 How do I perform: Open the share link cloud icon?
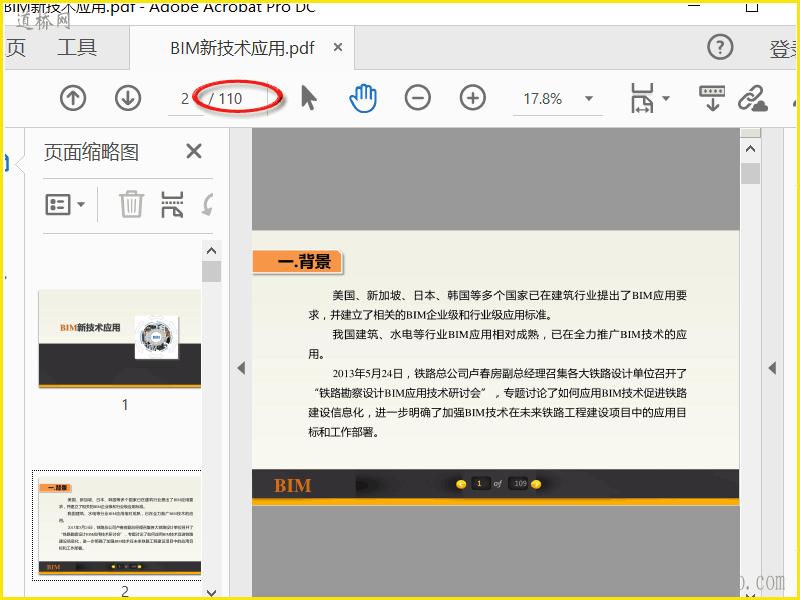coord(753,98)
